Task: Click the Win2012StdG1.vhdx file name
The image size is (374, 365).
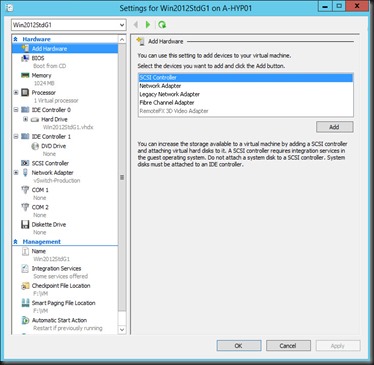Action: 68,127
